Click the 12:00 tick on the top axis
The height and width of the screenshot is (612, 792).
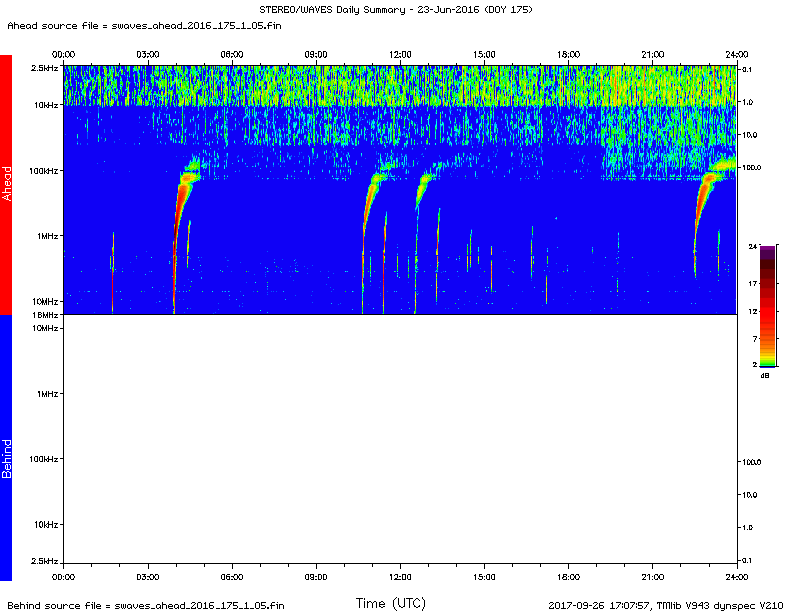tap(400, 54)
